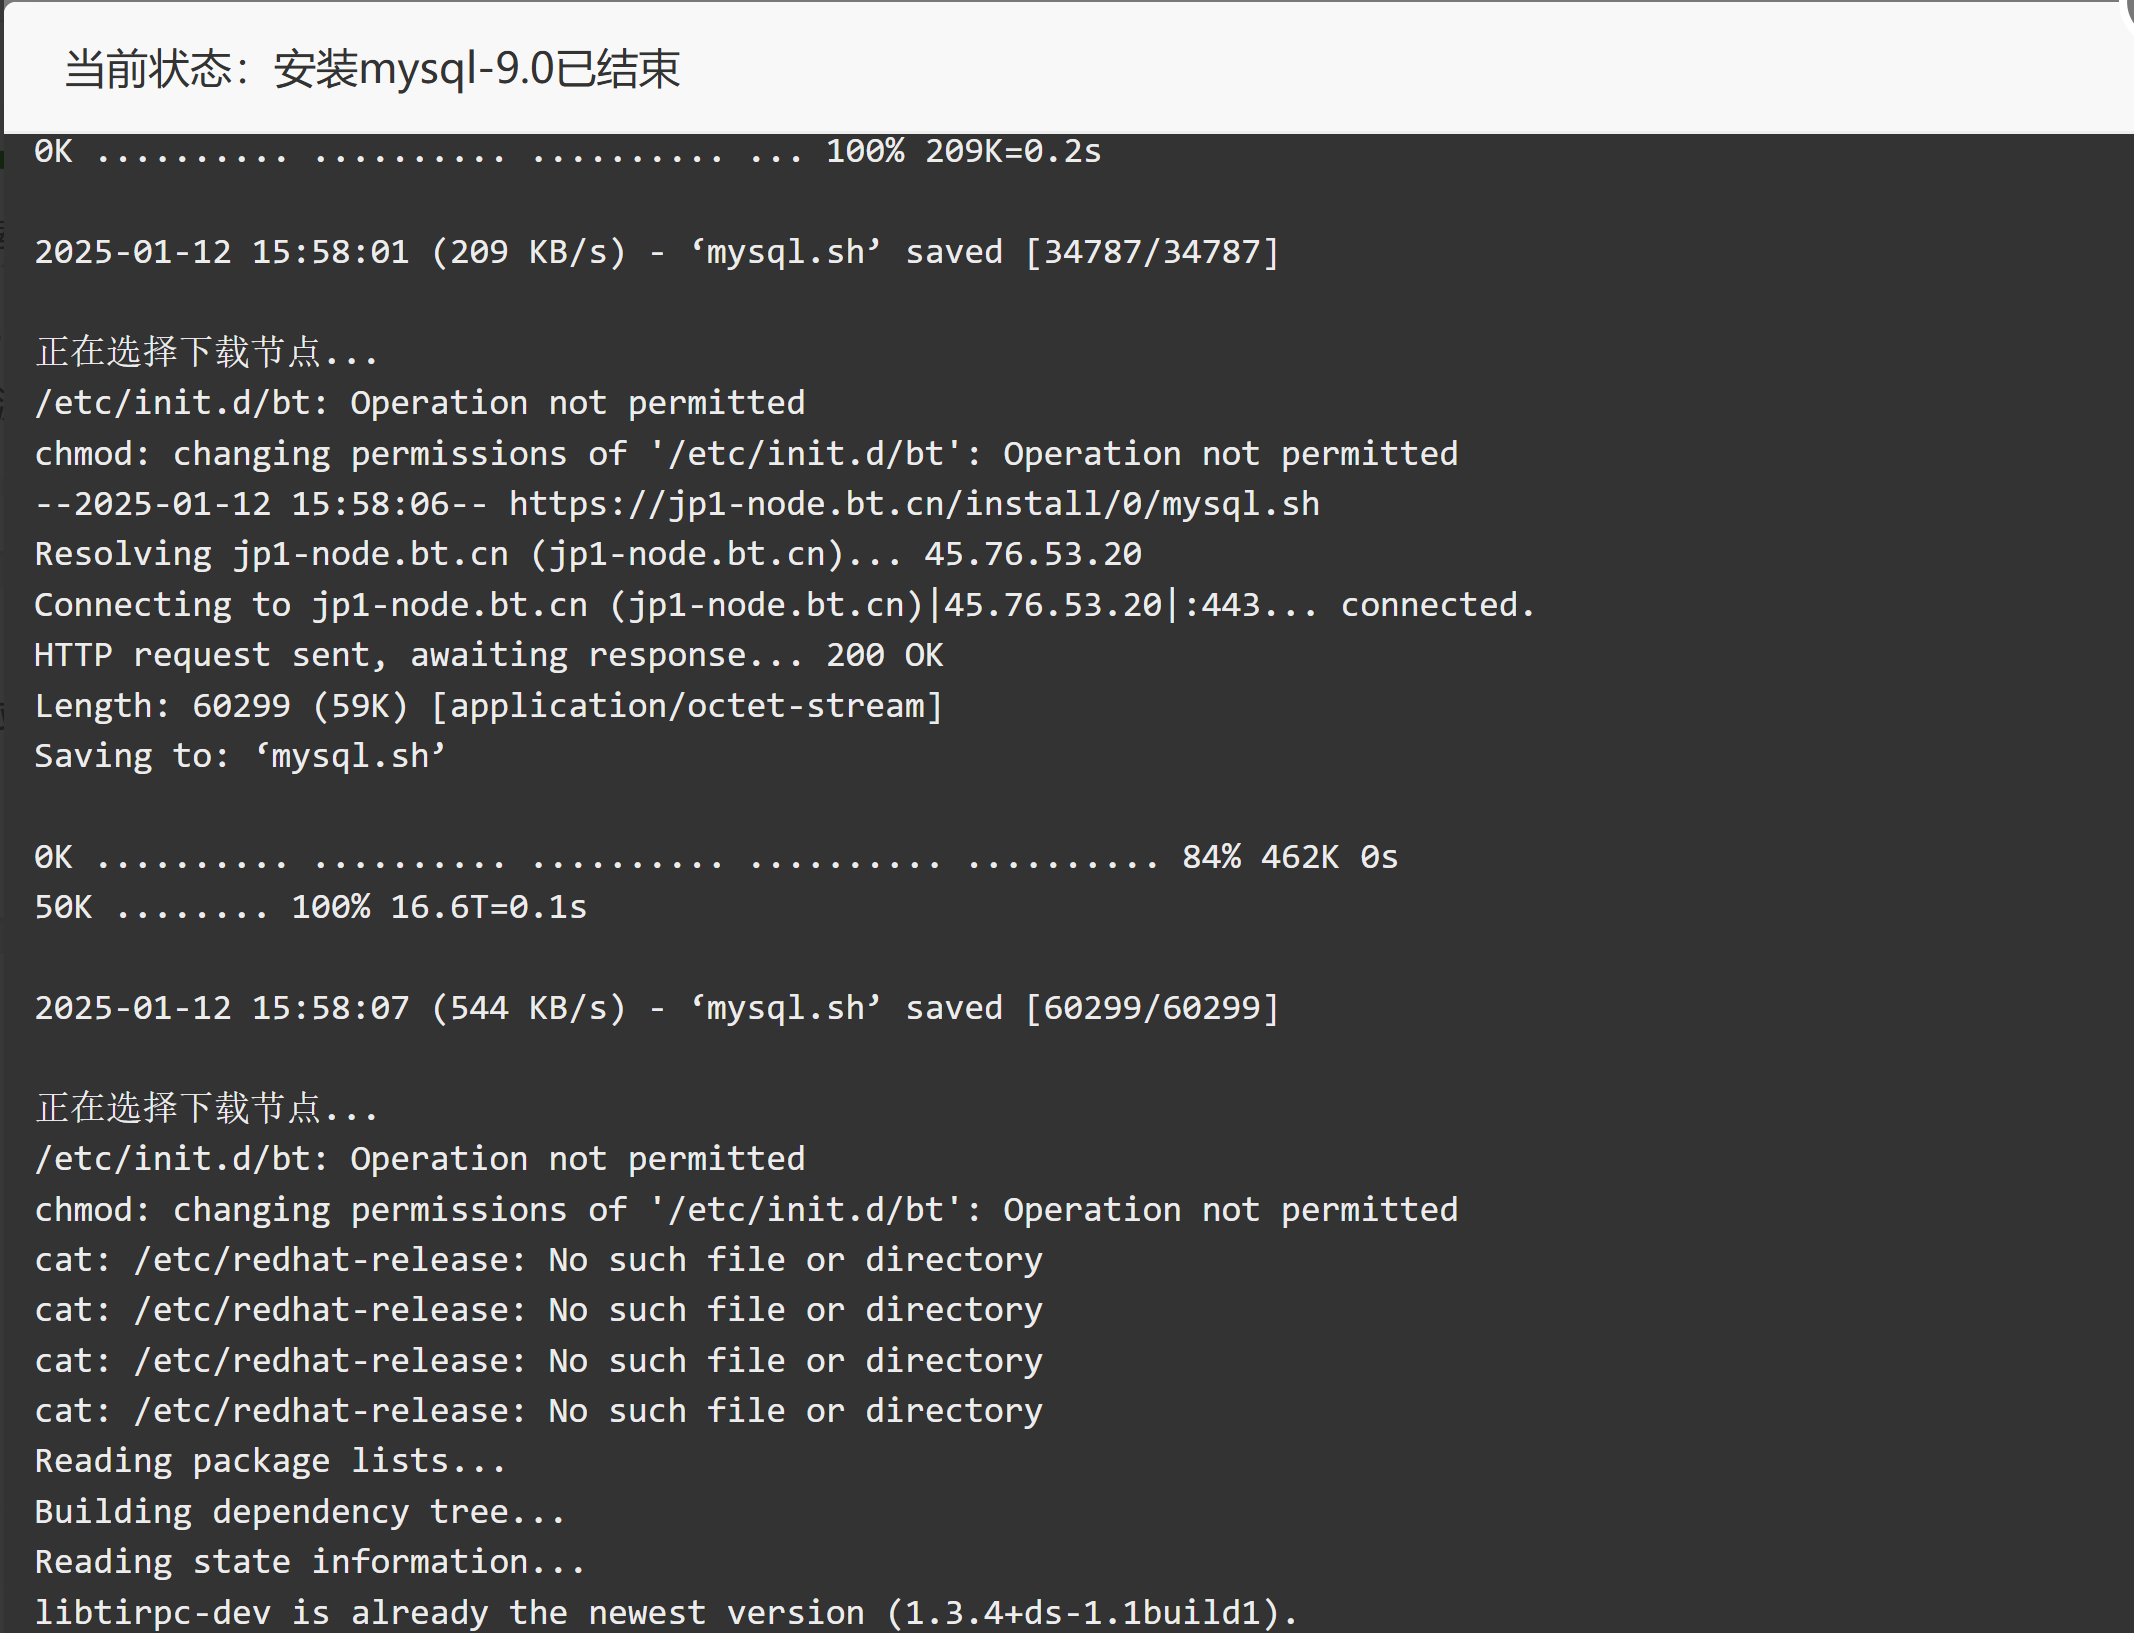The image size is (2134, 1633).
Task: Click the second 正在选择下载节点 line
Action: (206, 1108)
